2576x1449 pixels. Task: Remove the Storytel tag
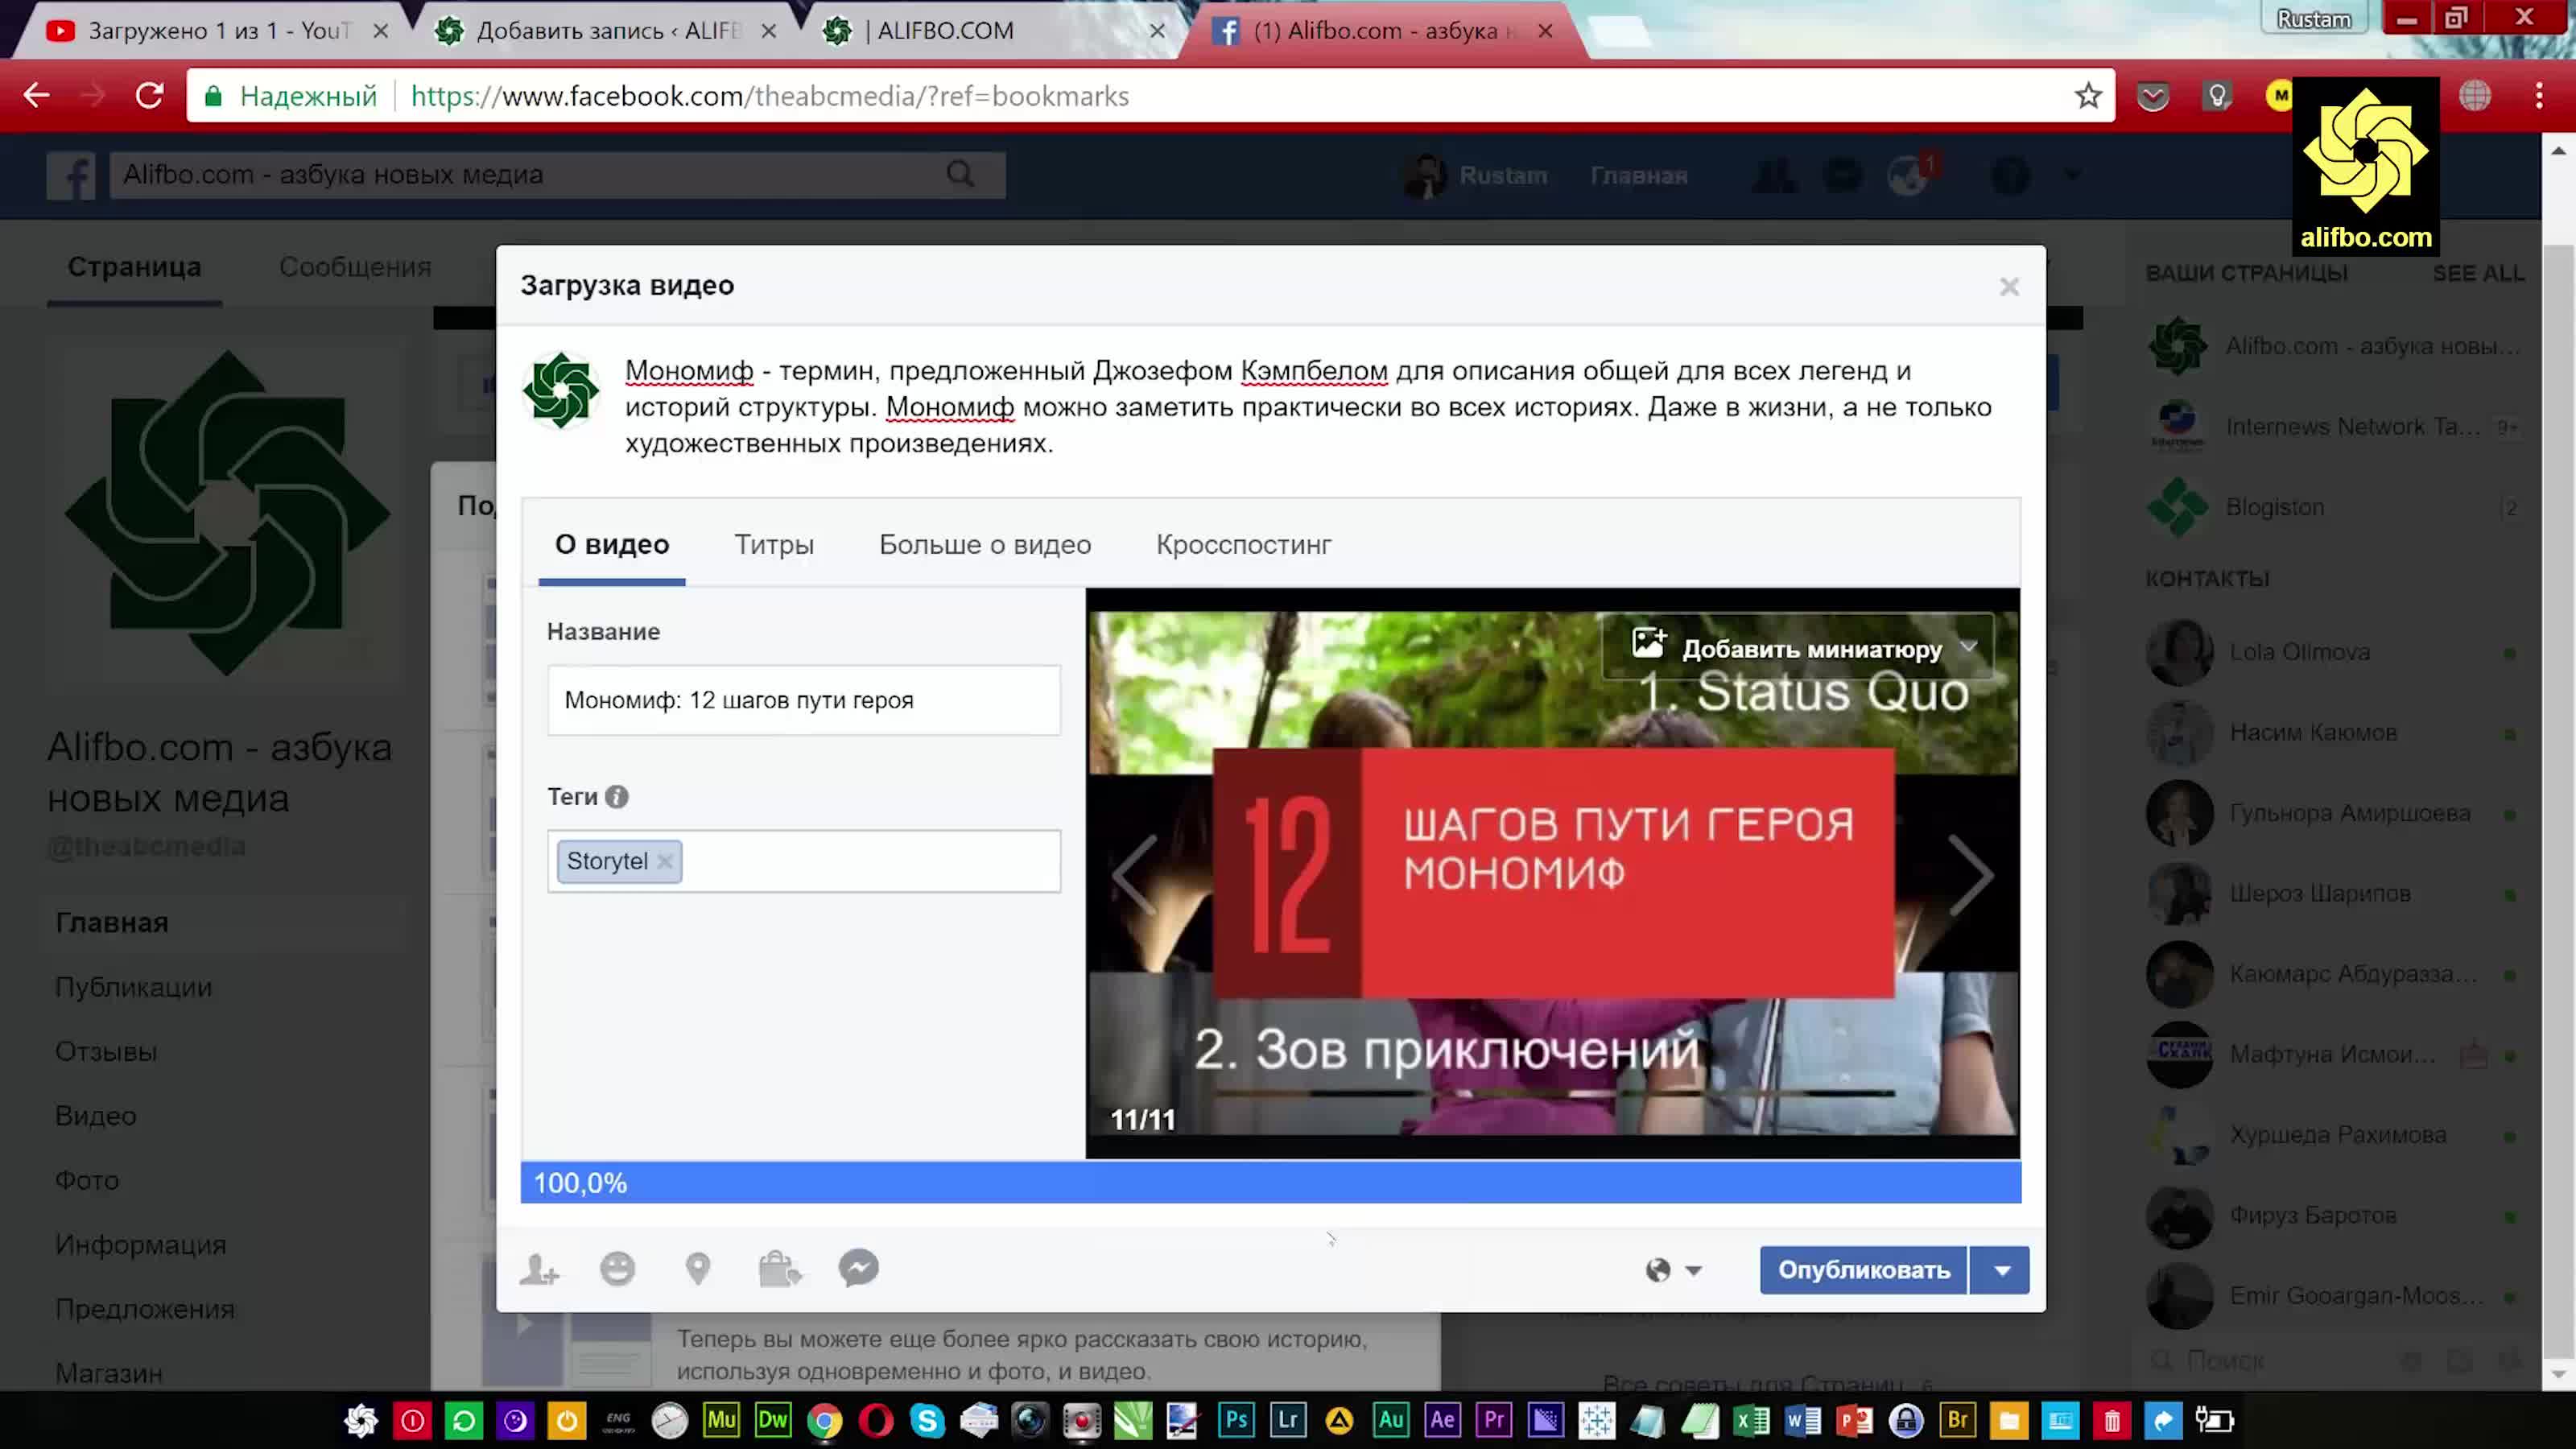[664, 861]
